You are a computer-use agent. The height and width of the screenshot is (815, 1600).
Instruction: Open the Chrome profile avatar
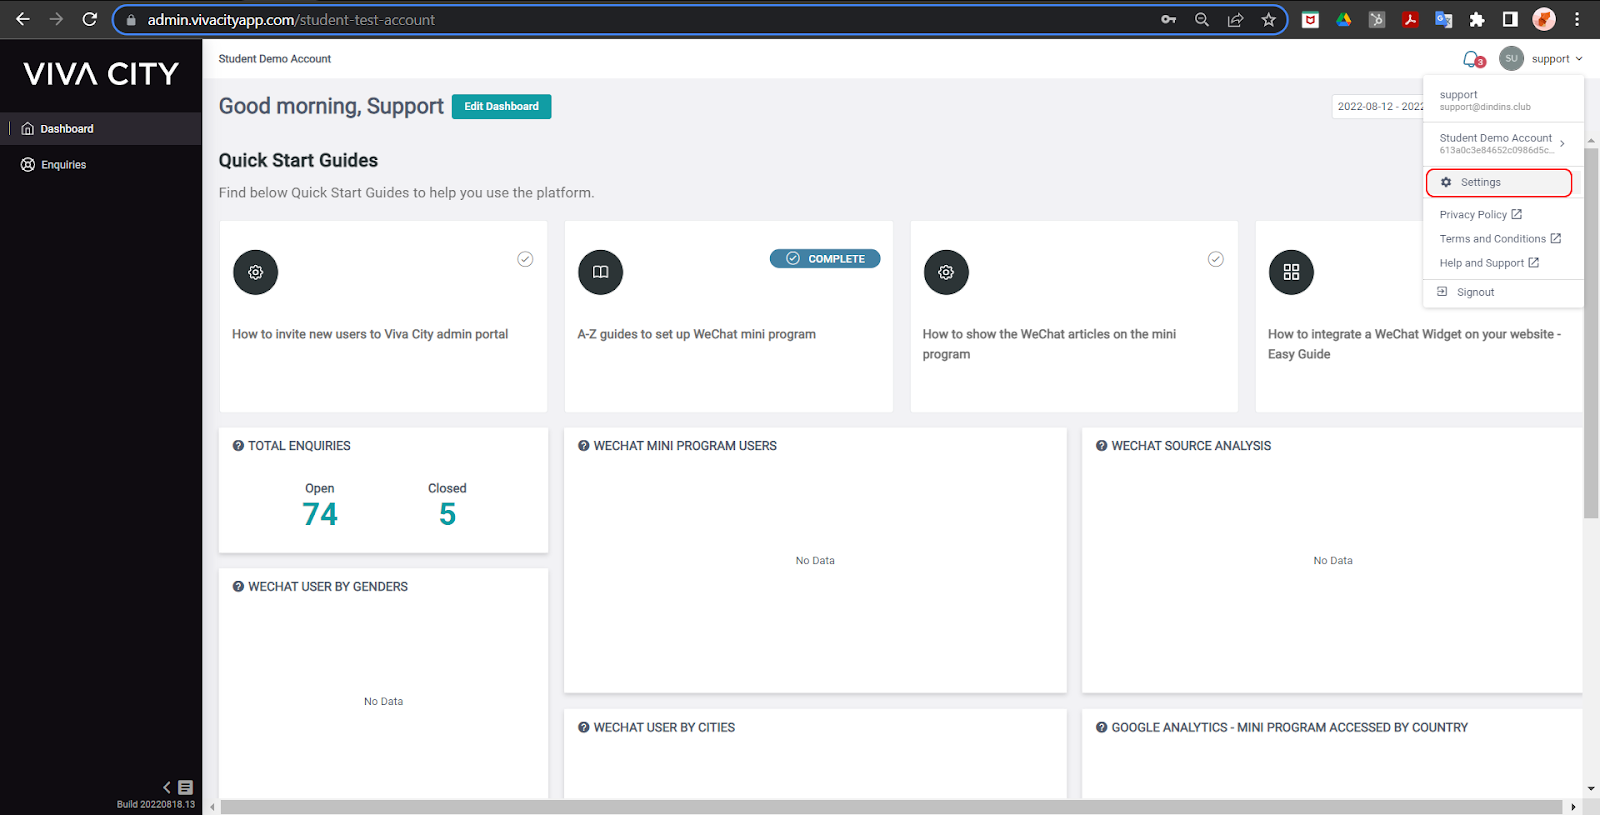point(1544,19)
